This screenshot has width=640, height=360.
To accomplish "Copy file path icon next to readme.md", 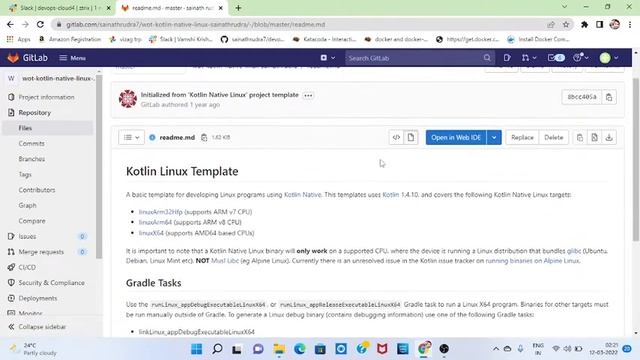I will [x=204, y=138].
